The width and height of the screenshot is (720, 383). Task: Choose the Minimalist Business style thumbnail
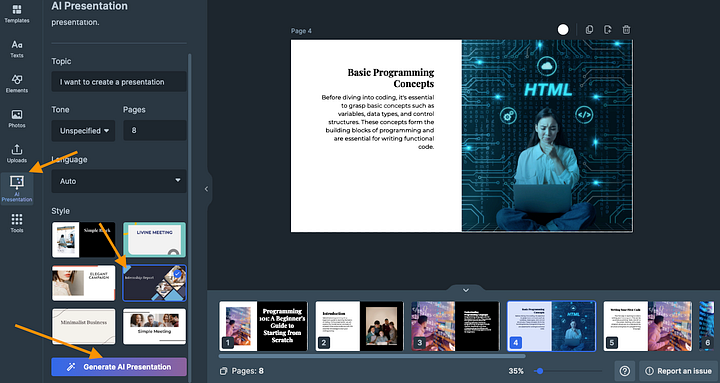[84, 326]
